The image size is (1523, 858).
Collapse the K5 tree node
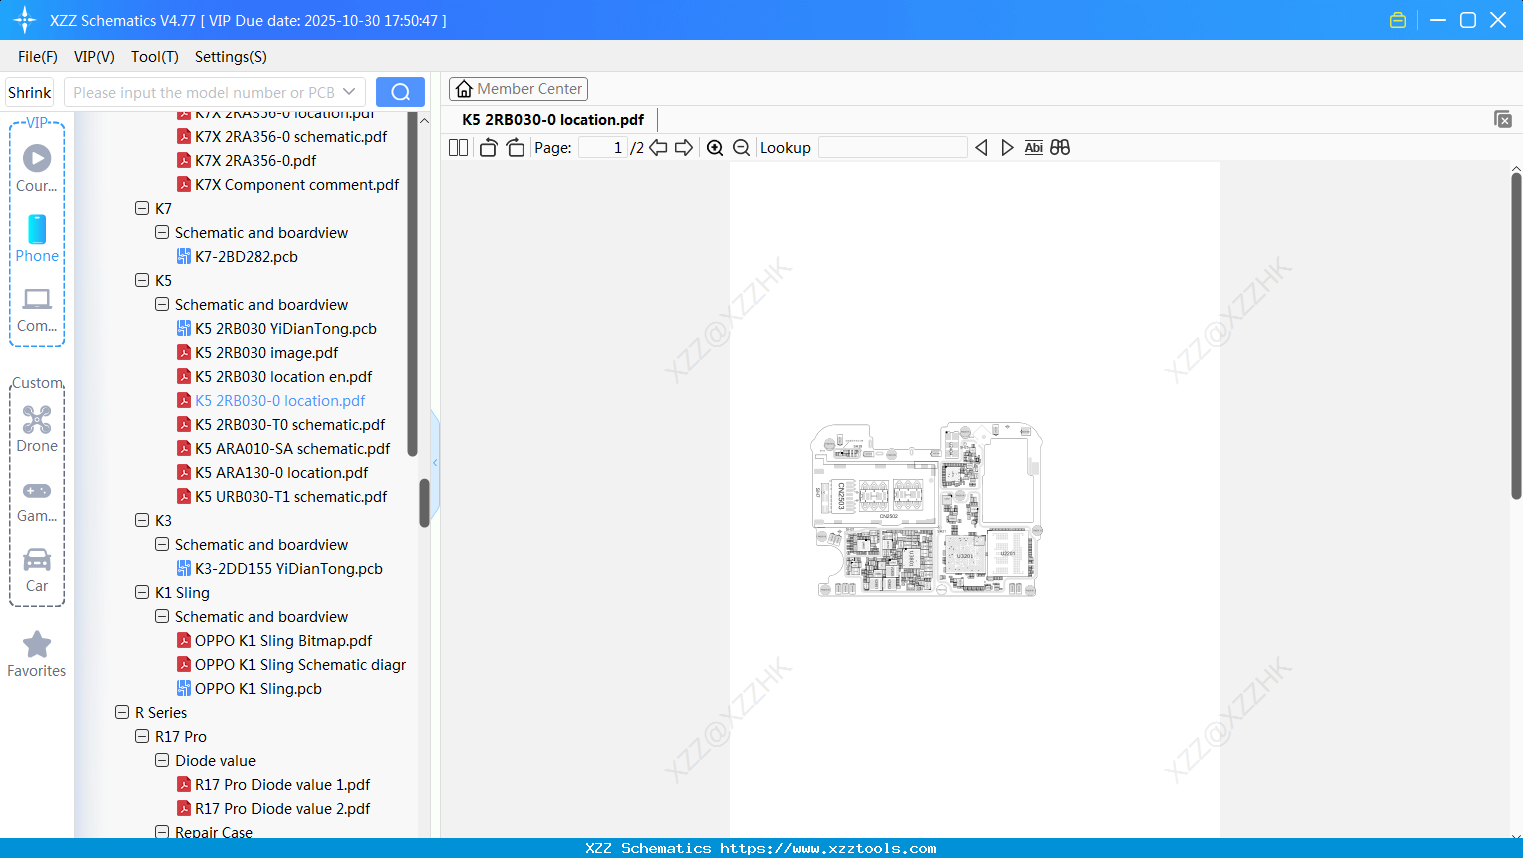click(142, 280)
